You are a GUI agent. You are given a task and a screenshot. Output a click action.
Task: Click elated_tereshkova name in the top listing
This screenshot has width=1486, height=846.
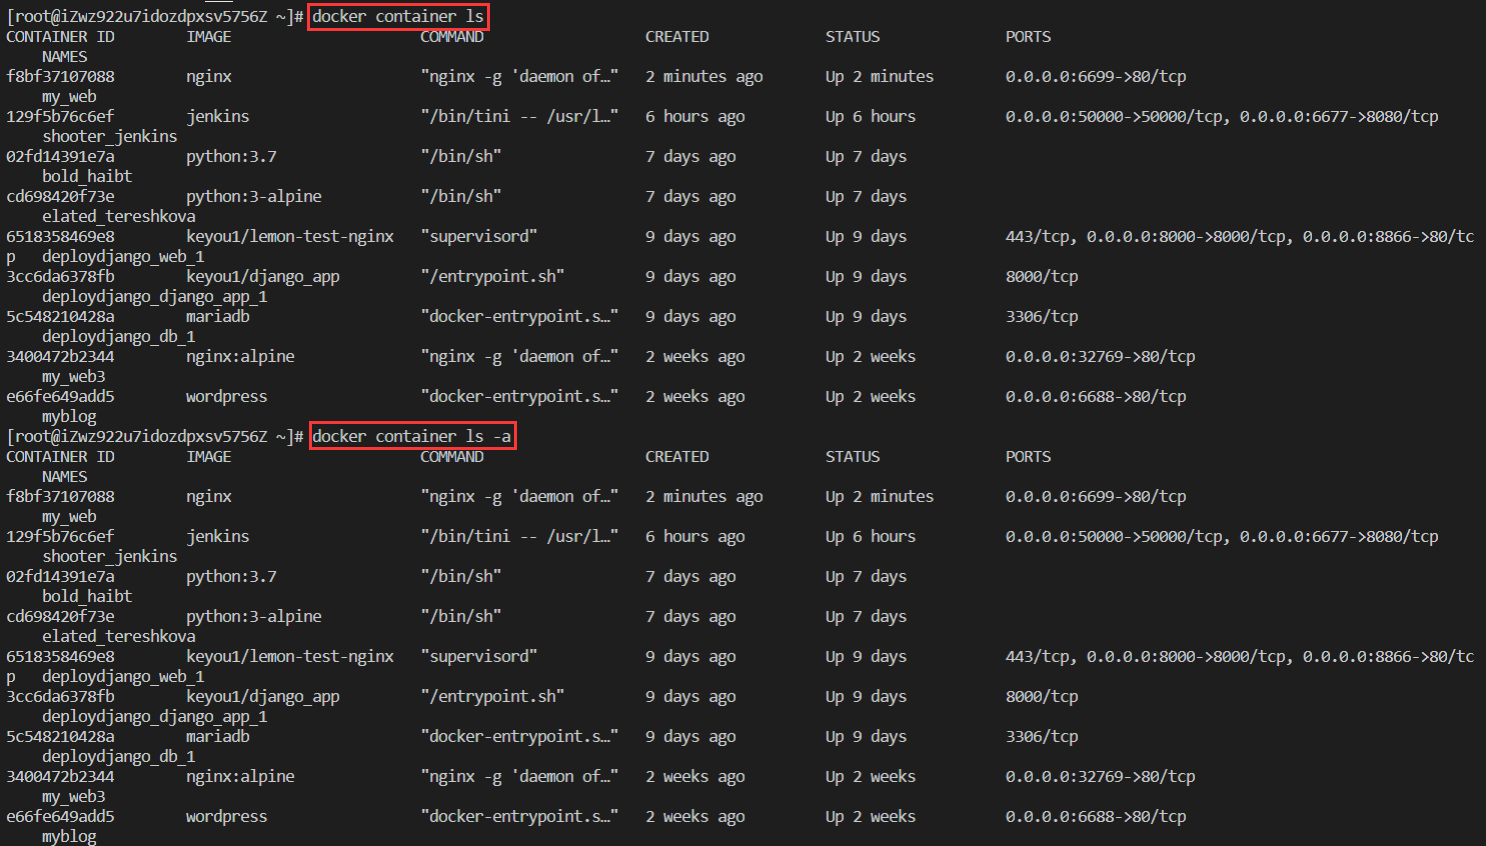(118, 216)
